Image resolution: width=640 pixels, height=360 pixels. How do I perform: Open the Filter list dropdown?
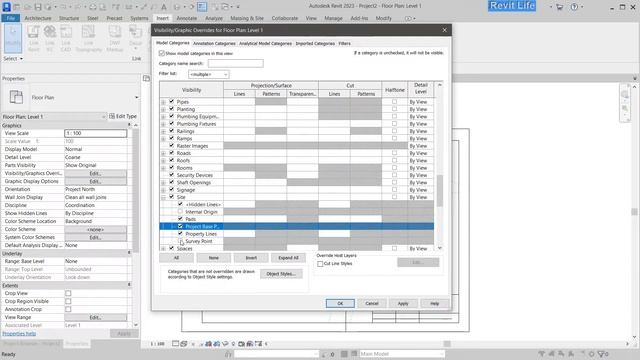pos(208,74)
